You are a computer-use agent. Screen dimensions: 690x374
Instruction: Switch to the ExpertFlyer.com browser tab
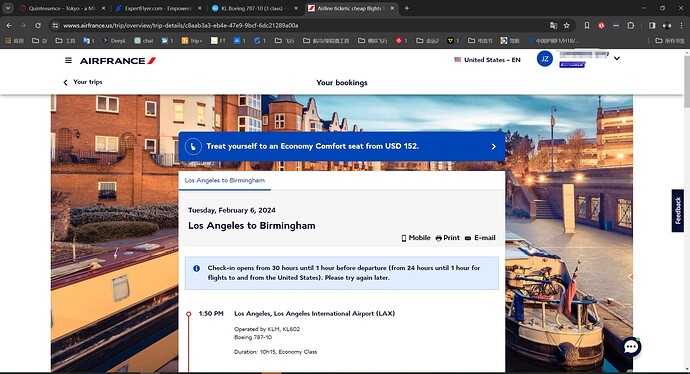[158, 8]
